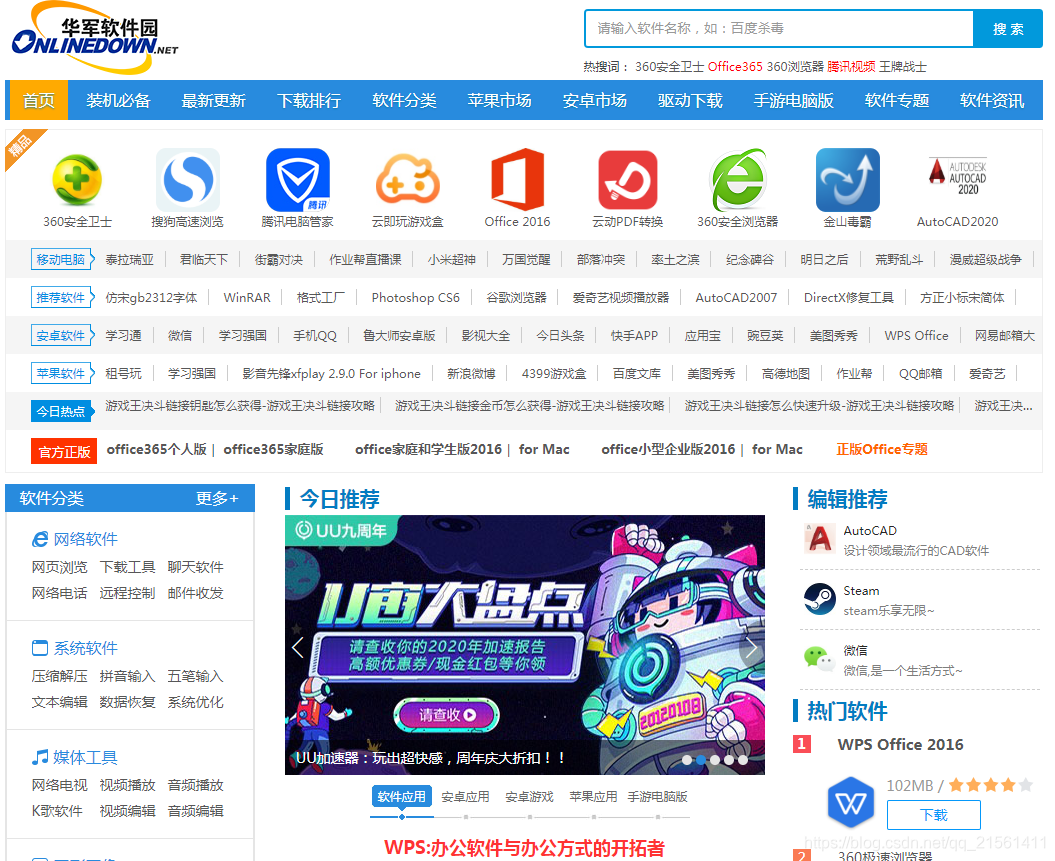
Task: Click the 请查收 button in the banner
Action: 447,714
